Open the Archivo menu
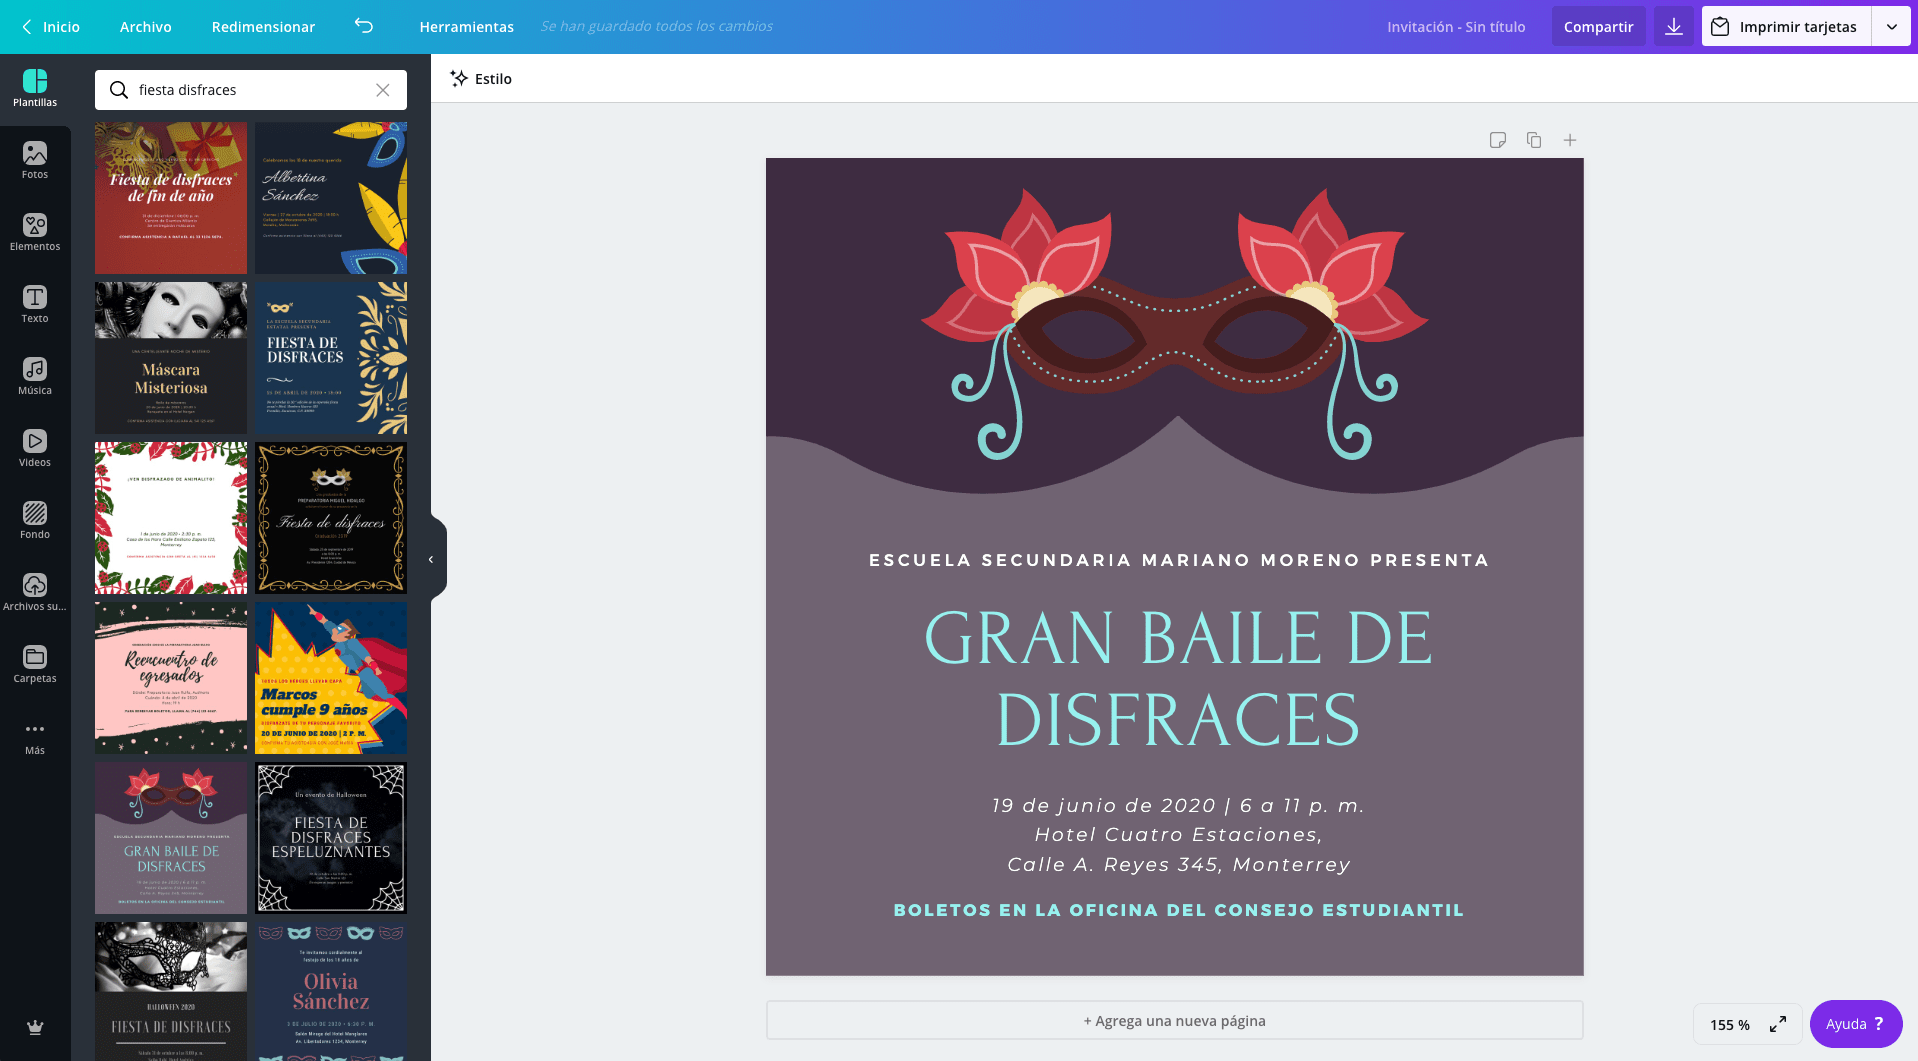The width and height of the screenshot is (1918, 1061). tap(145, 27)
